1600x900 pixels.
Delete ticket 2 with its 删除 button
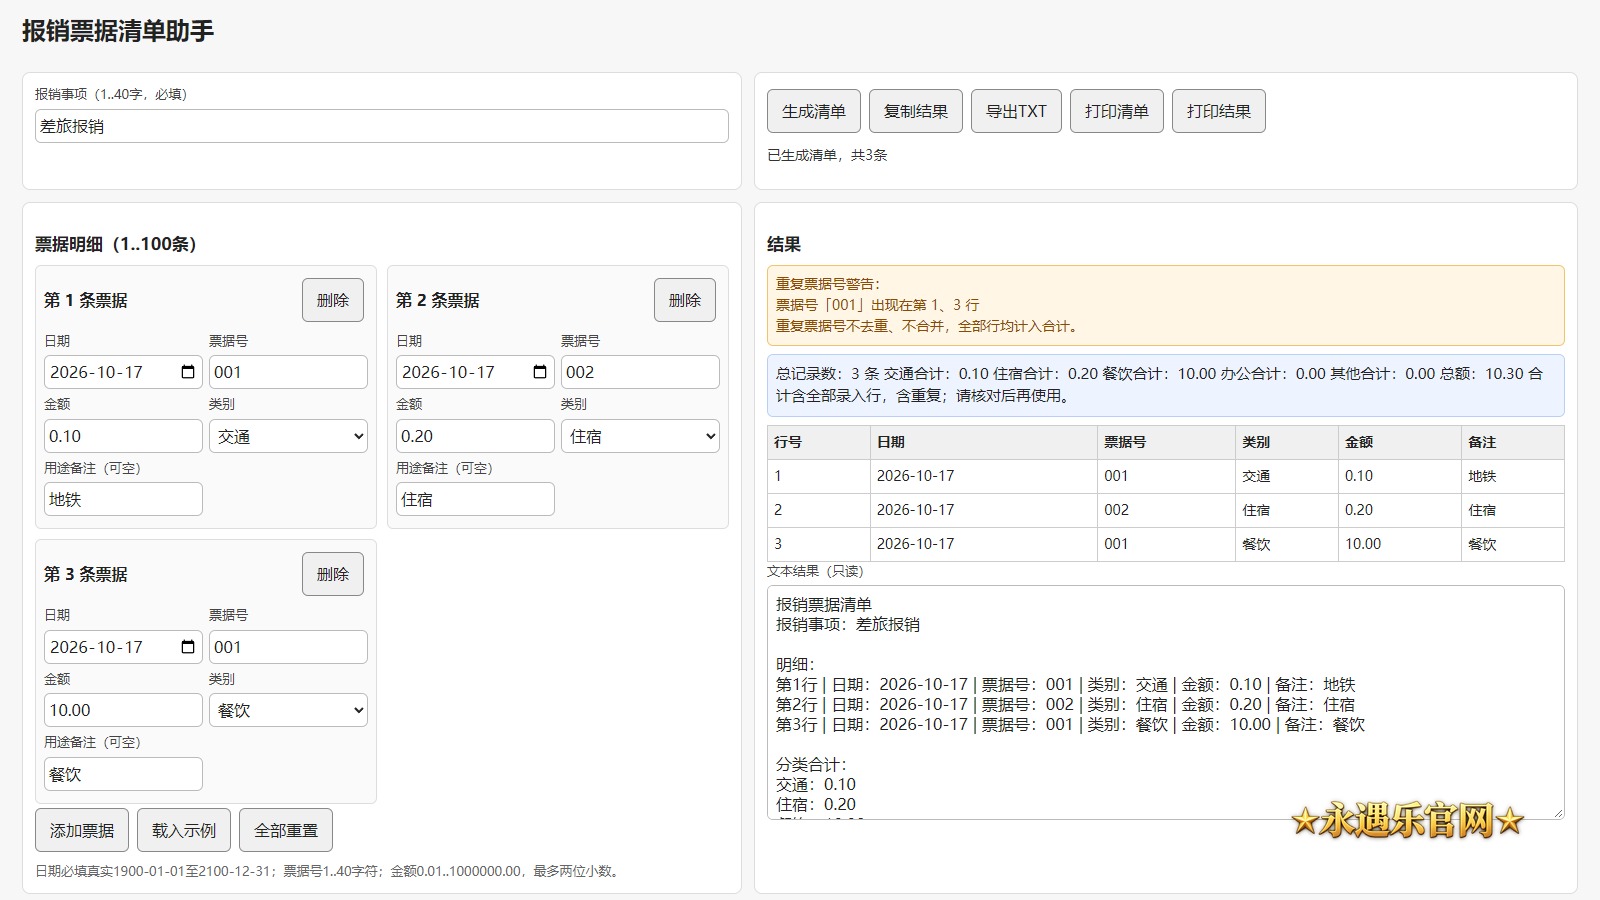click(685, 300)
